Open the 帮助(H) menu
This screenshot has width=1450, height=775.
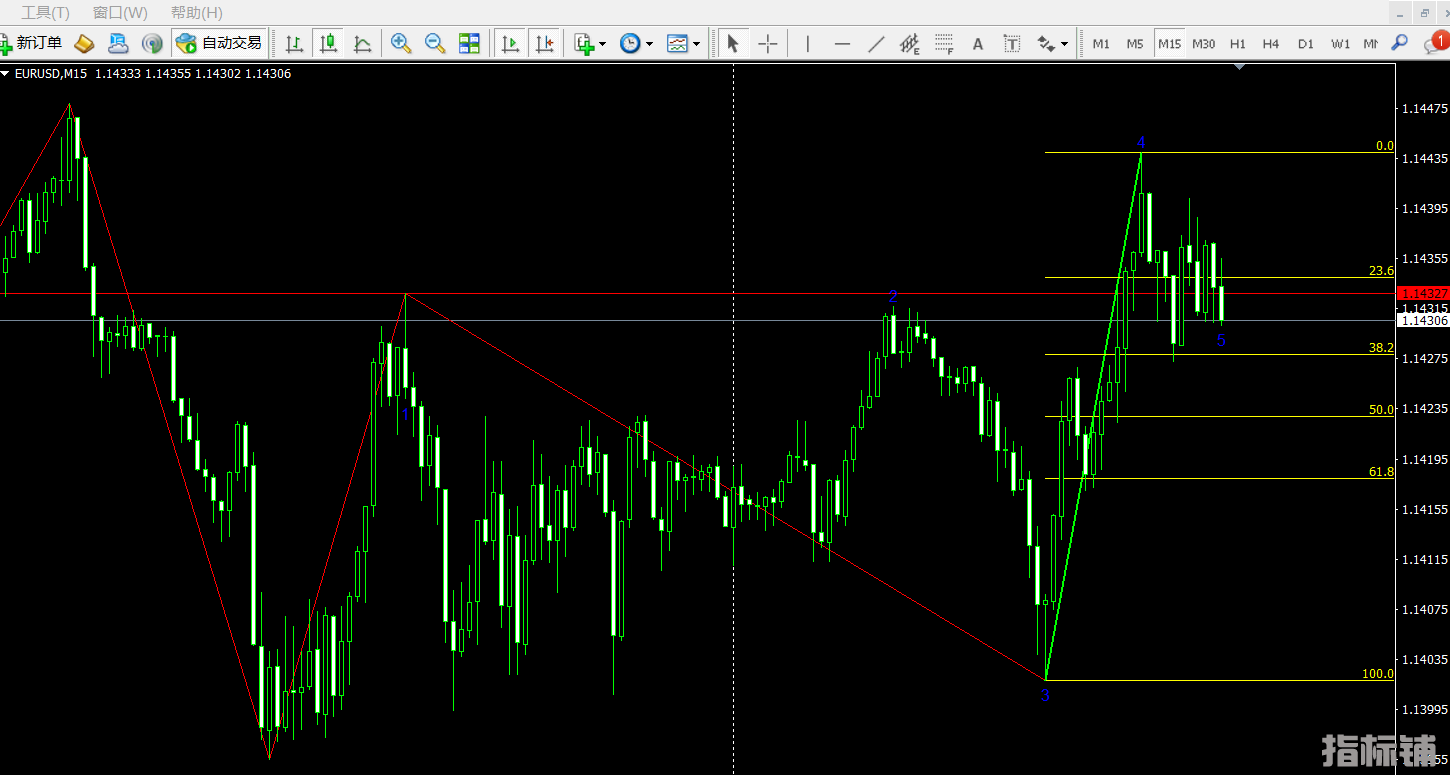coord(196,12)
